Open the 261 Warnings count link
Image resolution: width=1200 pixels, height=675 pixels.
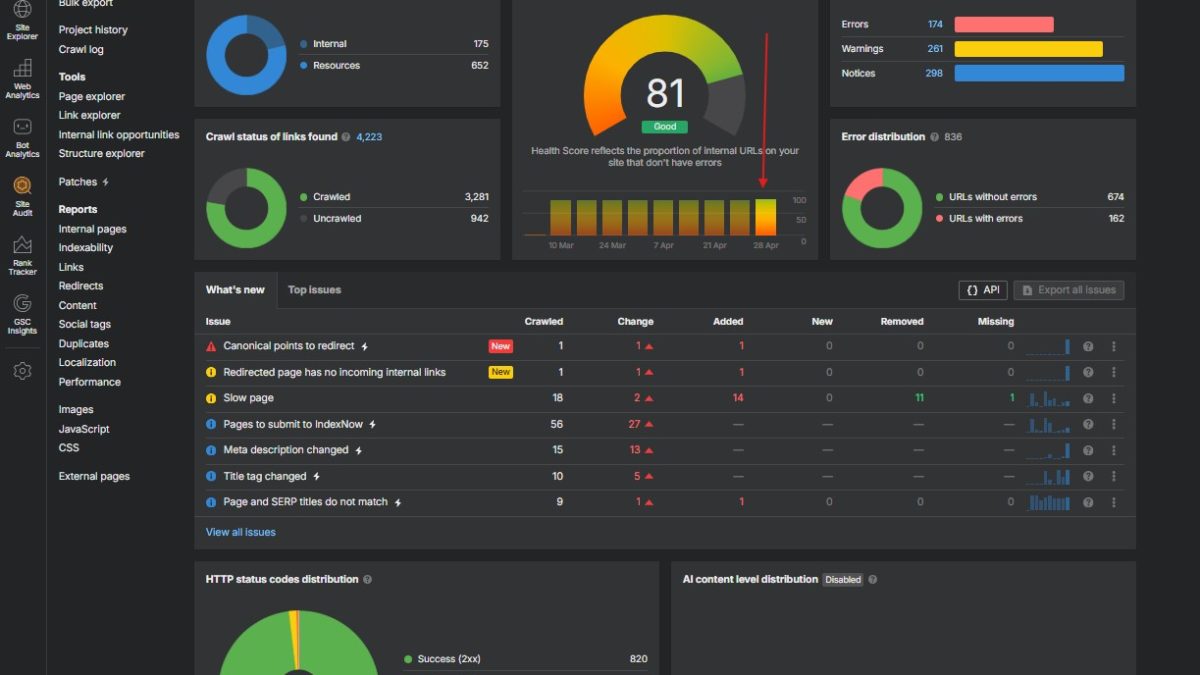point(935,48)
